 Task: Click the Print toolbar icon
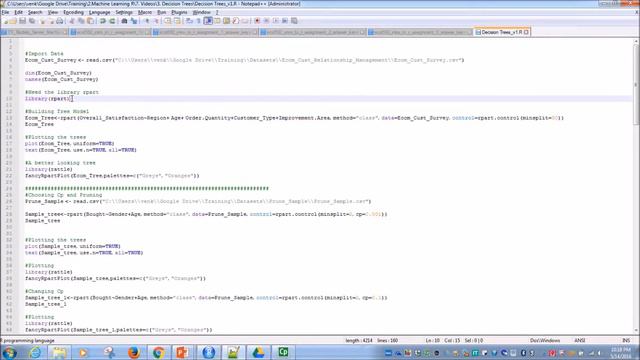click(x=60, y=21)
